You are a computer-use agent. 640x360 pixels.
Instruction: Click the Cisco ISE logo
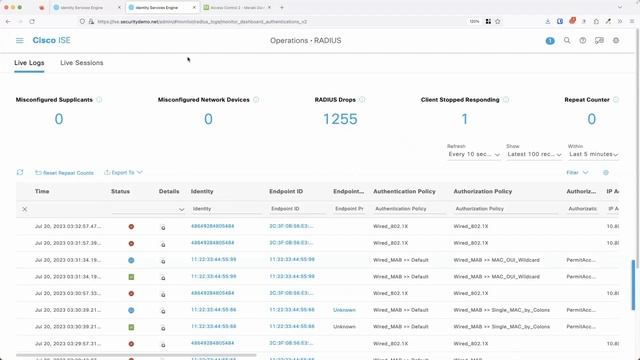(51, 40)
